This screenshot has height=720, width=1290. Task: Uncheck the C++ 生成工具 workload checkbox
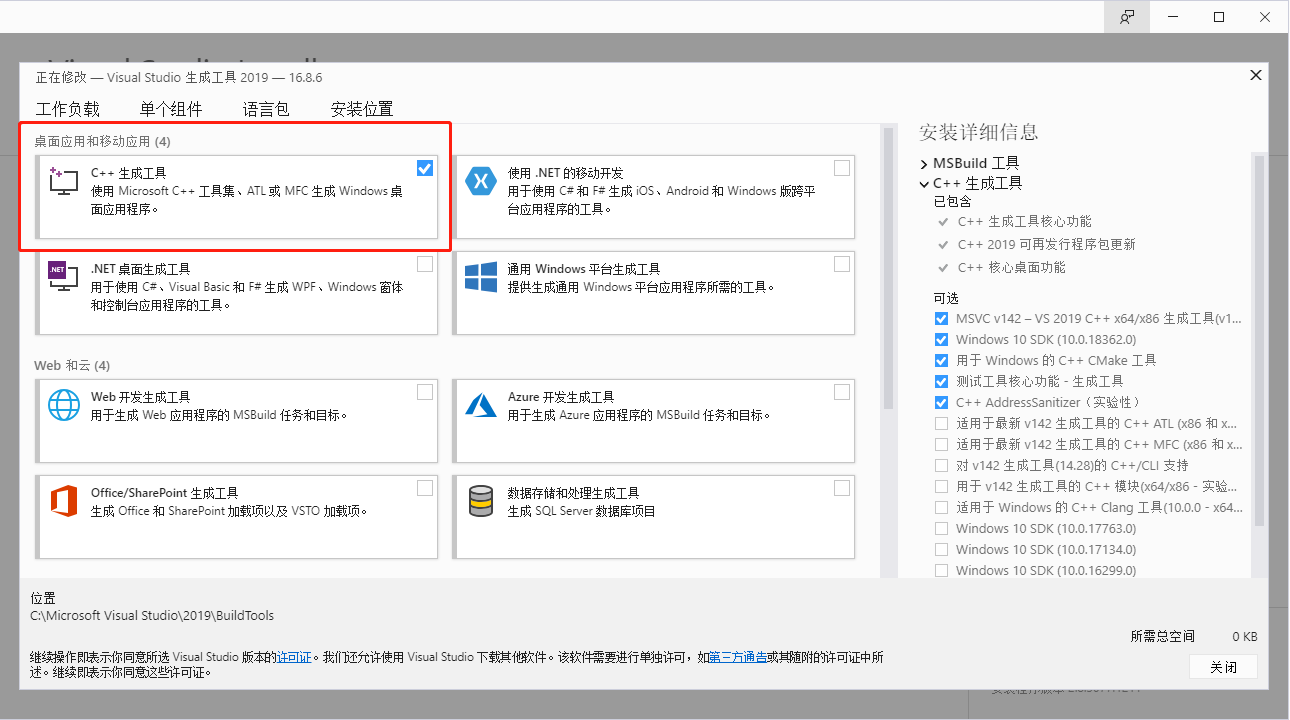point(425,168)
